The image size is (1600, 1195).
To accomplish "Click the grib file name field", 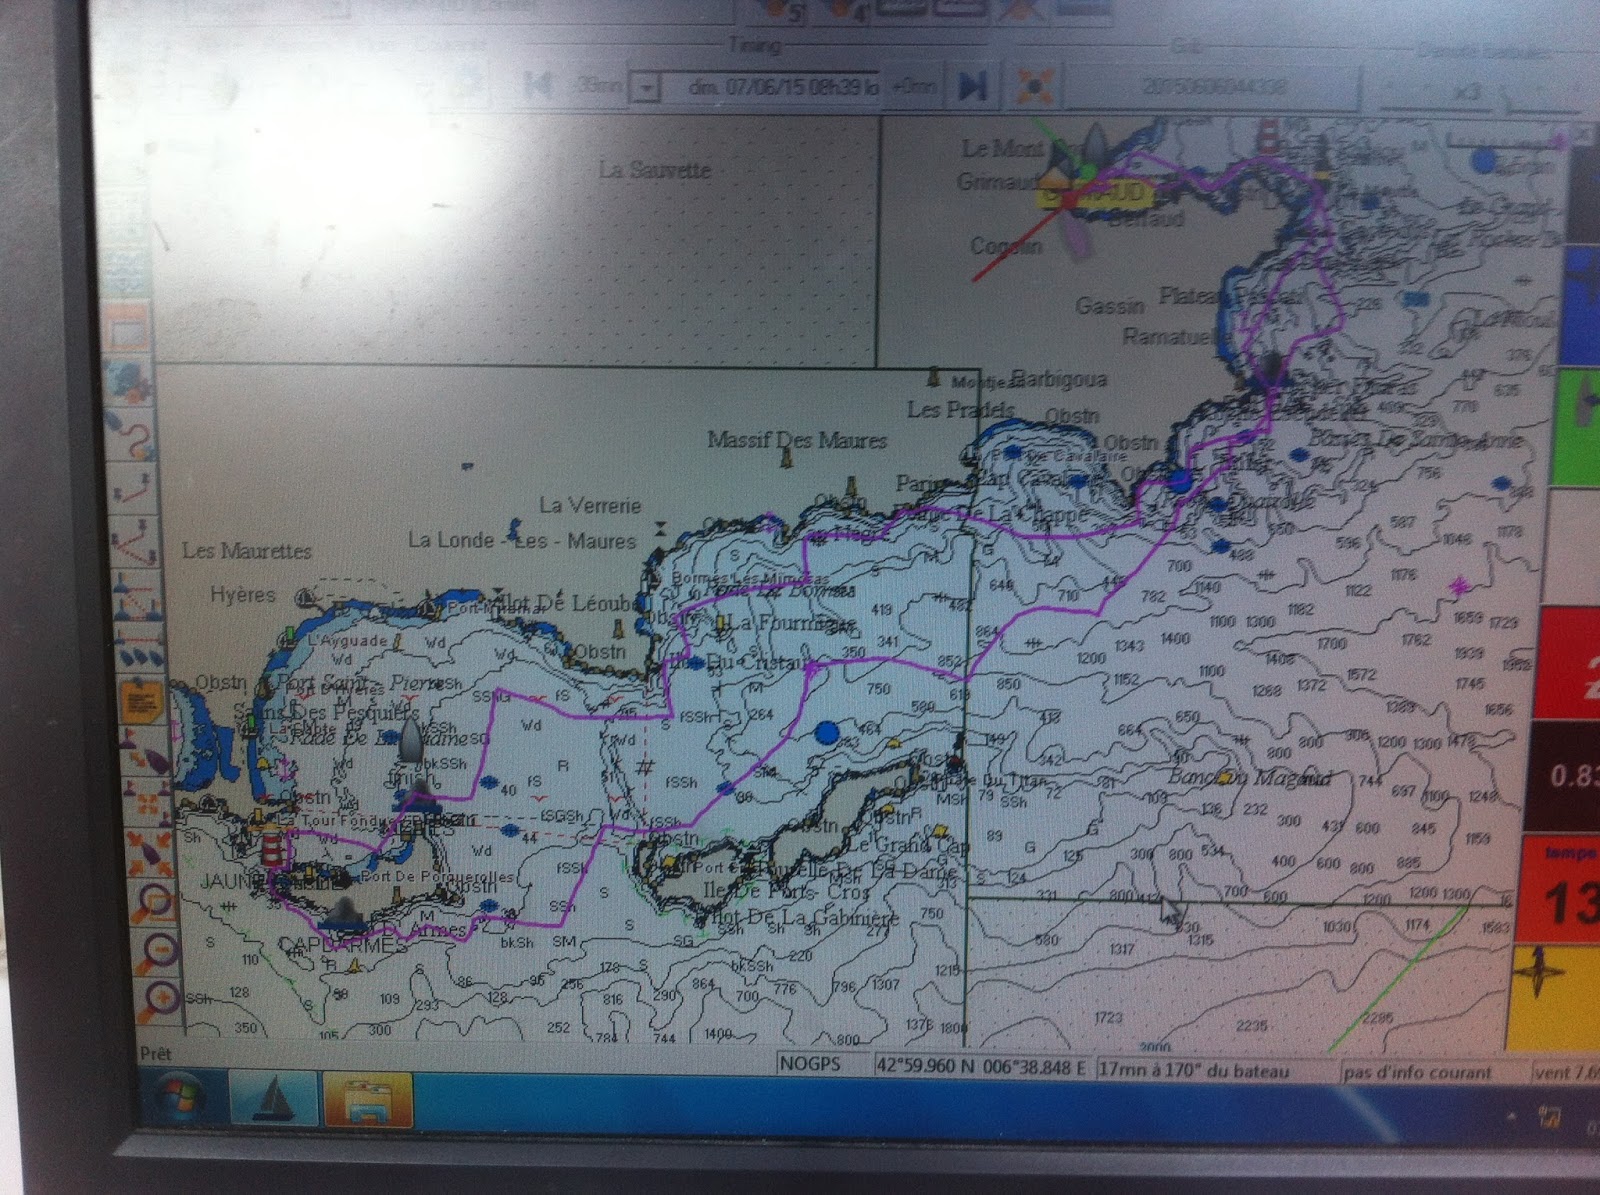I will click(1212, 88).
